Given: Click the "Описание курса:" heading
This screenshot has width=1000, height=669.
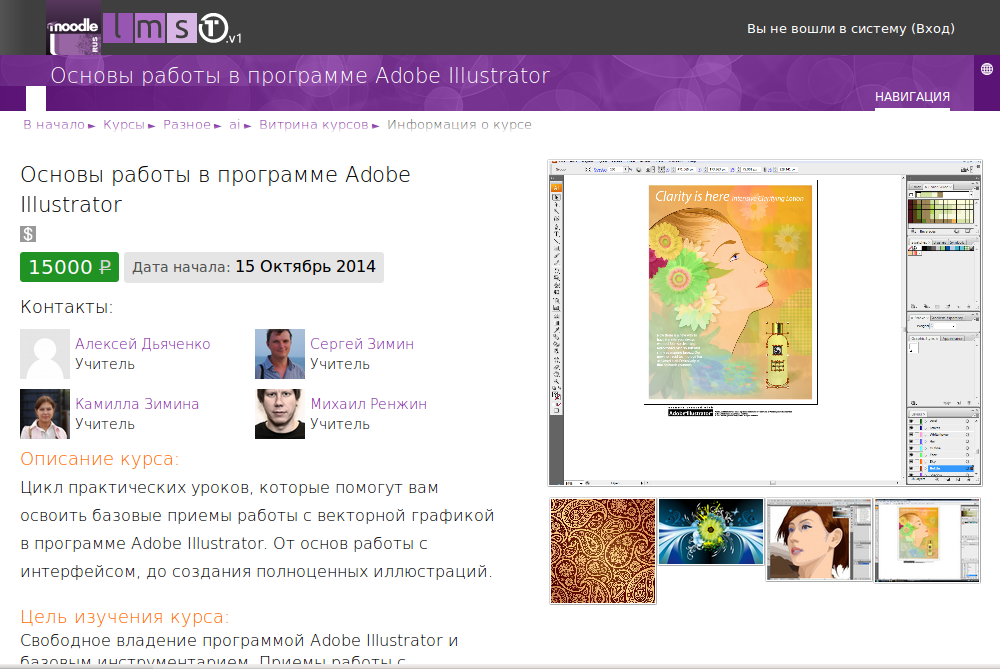Looking at the screenshot, I should (99, 459).
